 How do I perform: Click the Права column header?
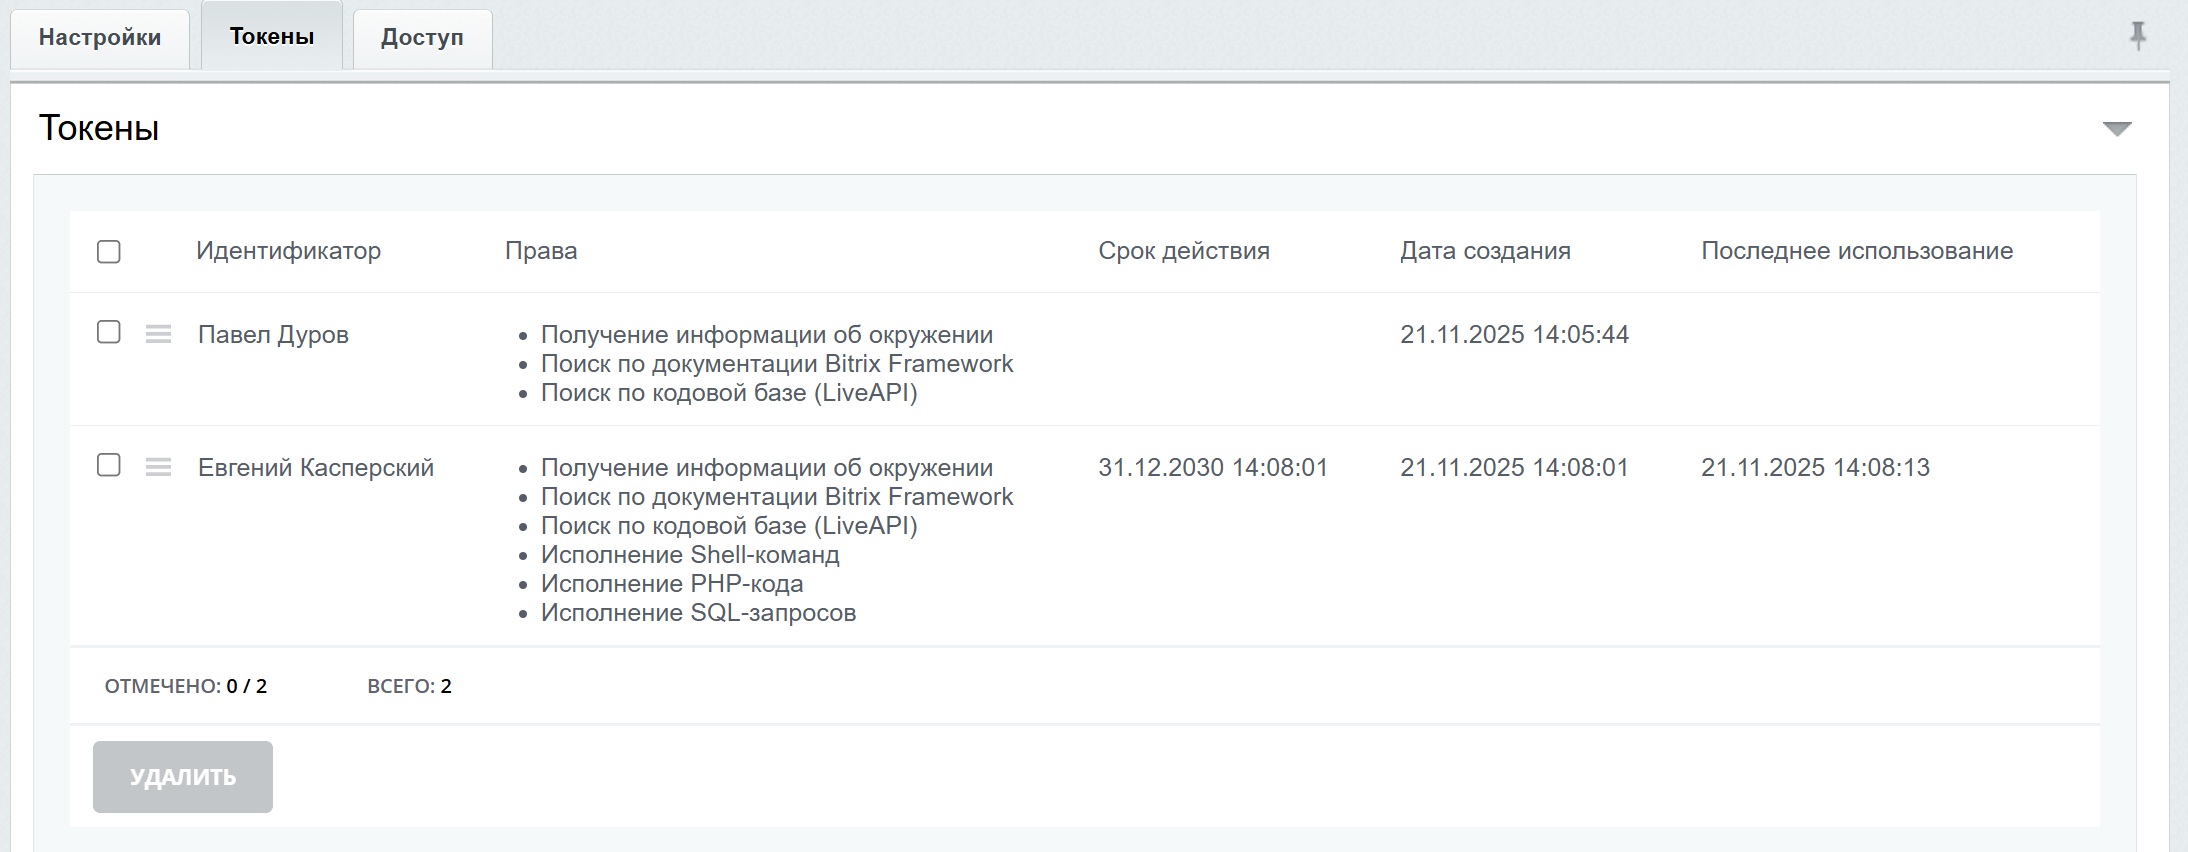coord(541,251)
